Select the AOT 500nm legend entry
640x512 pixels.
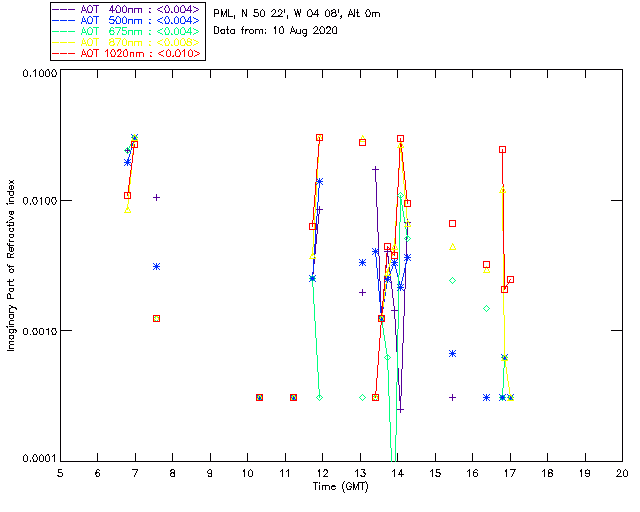pos(127,20)
